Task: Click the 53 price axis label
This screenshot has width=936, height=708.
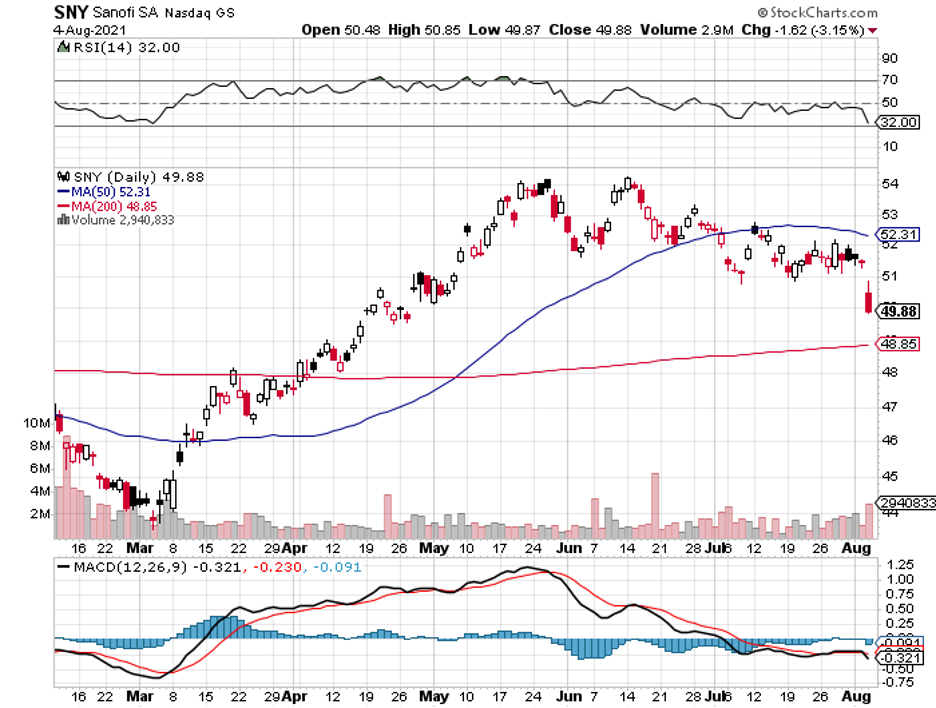Action: pyautogui.click(x=889, y=214)
